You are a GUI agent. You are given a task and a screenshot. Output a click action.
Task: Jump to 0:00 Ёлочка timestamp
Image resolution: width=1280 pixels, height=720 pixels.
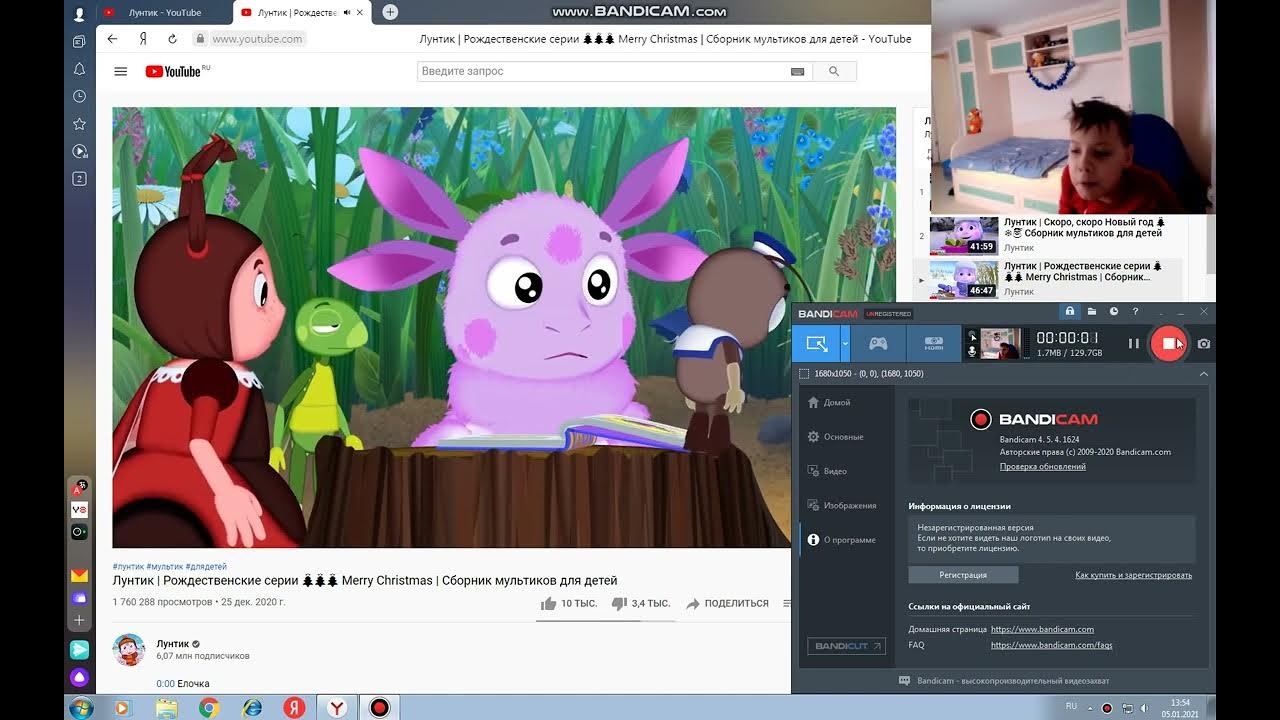pyautogui.click(x=165, y=684)
